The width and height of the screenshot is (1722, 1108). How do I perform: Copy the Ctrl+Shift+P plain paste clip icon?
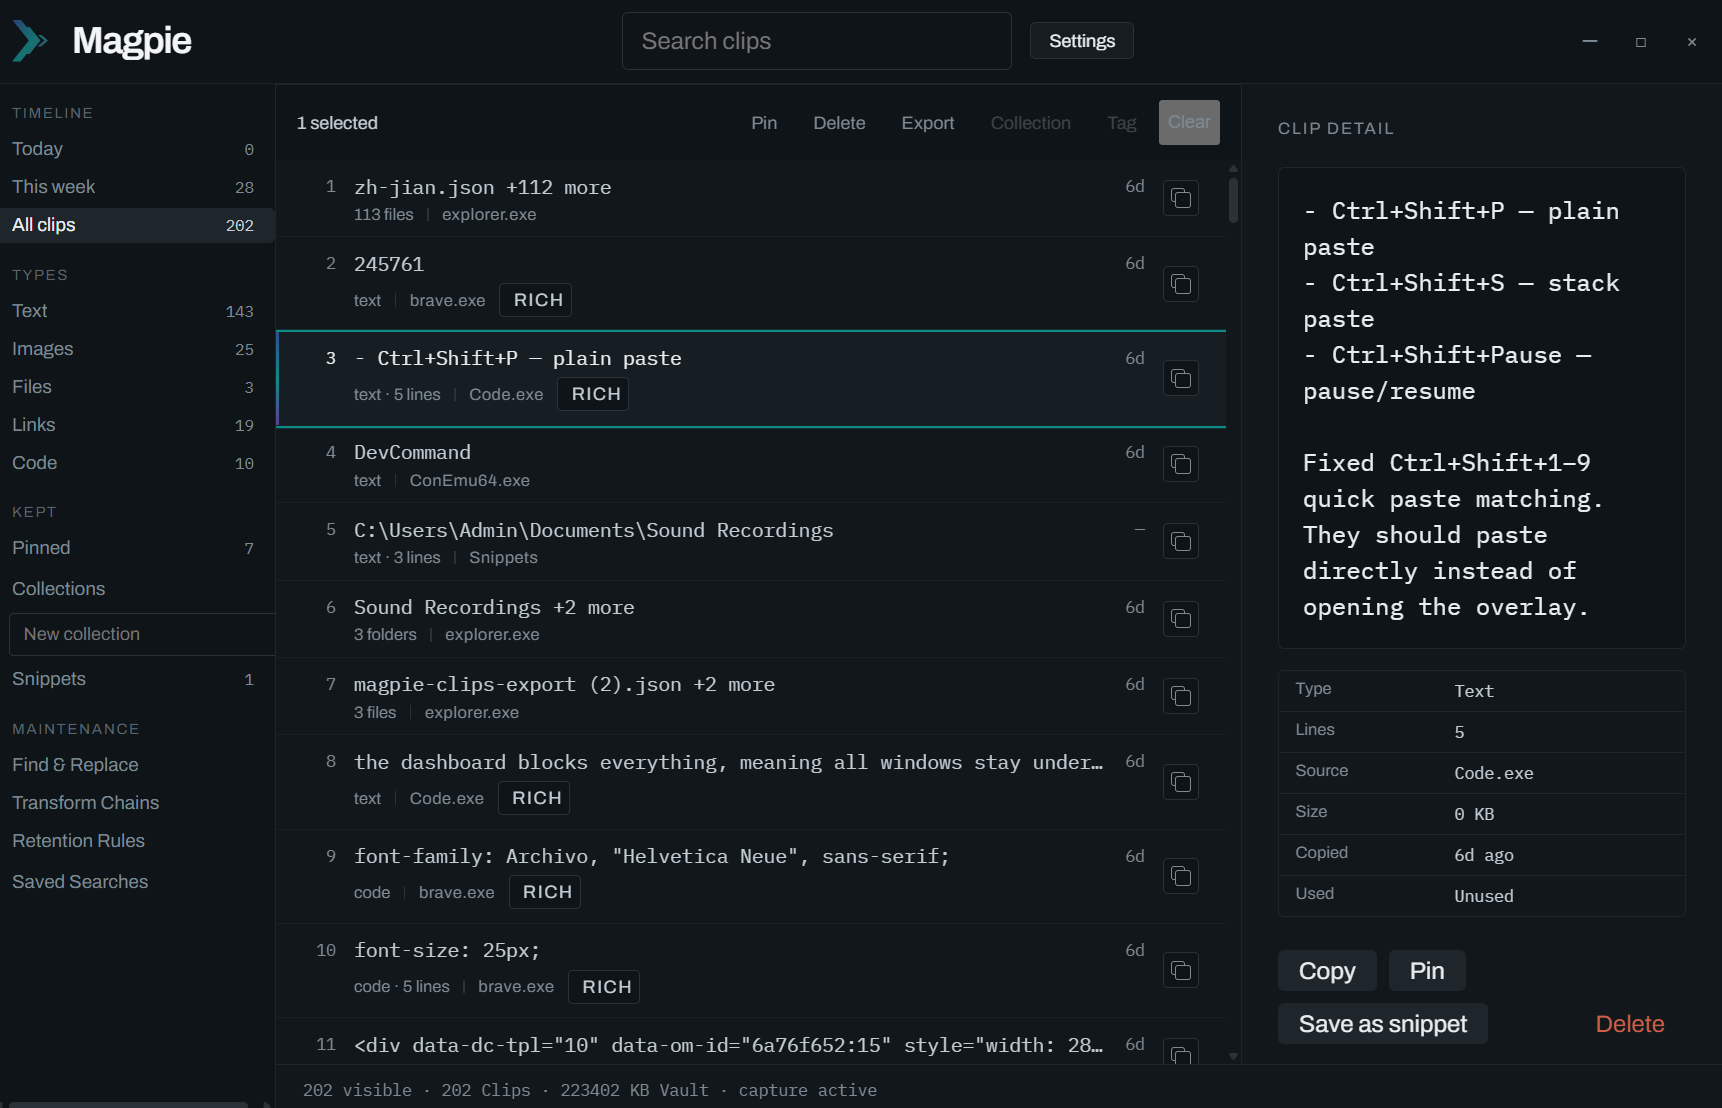coord(1181,378)
